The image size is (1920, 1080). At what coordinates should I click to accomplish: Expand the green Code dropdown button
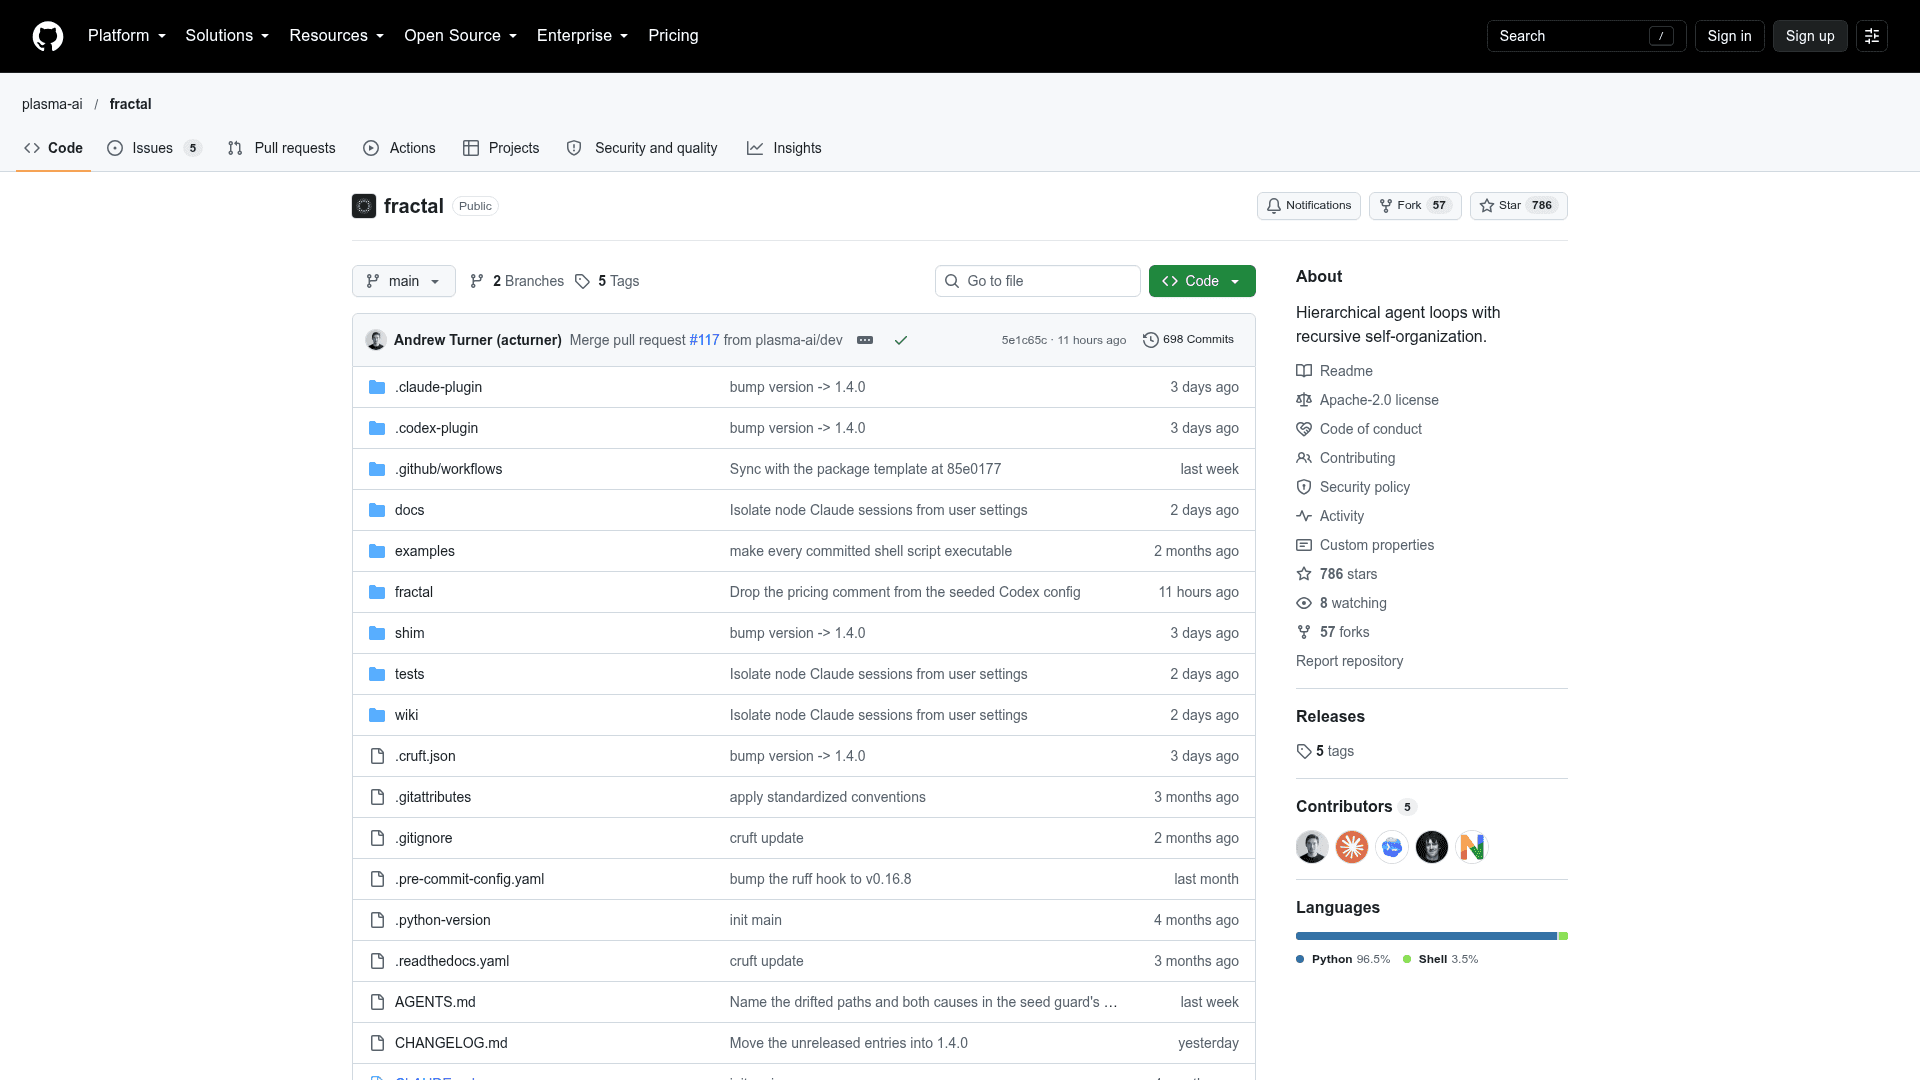pyautogui.click(x=1202, y=281)
